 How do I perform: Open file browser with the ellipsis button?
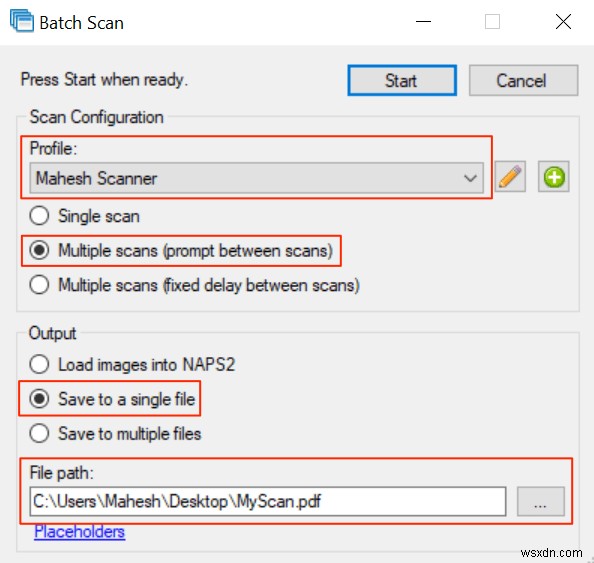tap(541, 501)
